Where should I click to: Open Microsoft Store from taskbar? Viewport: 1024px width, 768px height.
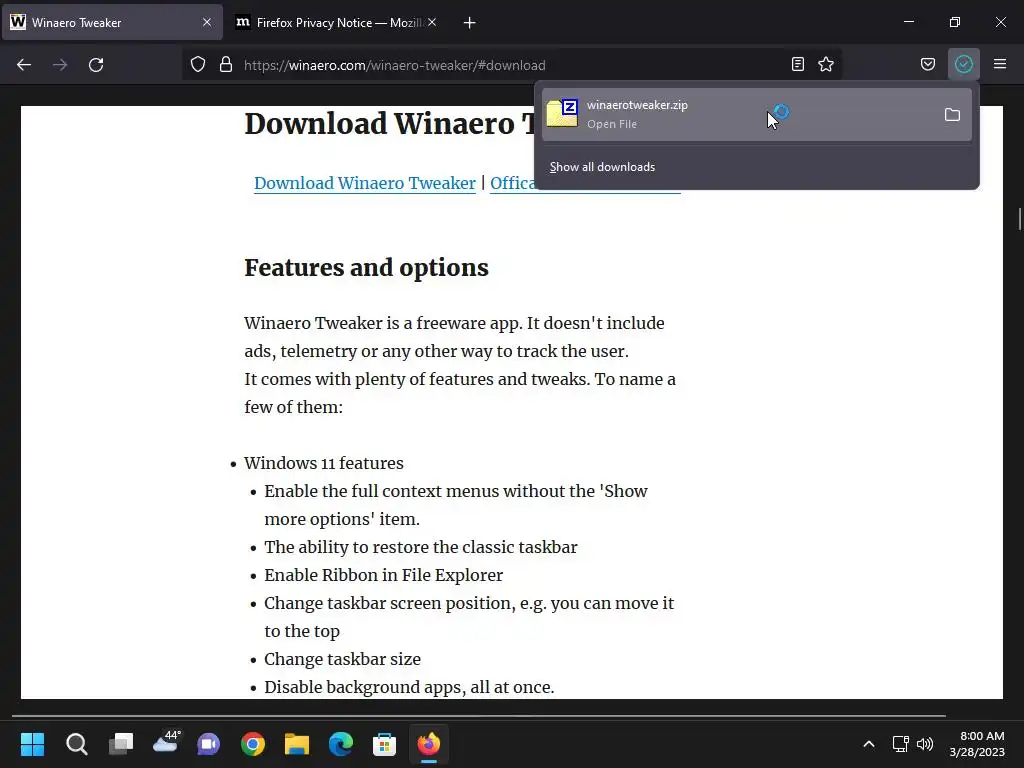click(x=385, y=744)
